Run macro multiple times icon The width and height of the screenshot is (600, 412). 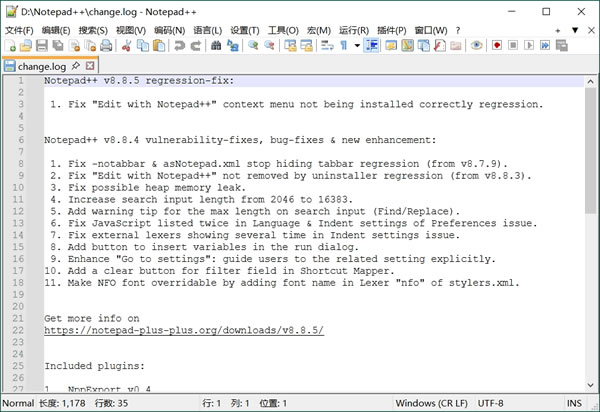pyautogui.click(x=545, y=46)
